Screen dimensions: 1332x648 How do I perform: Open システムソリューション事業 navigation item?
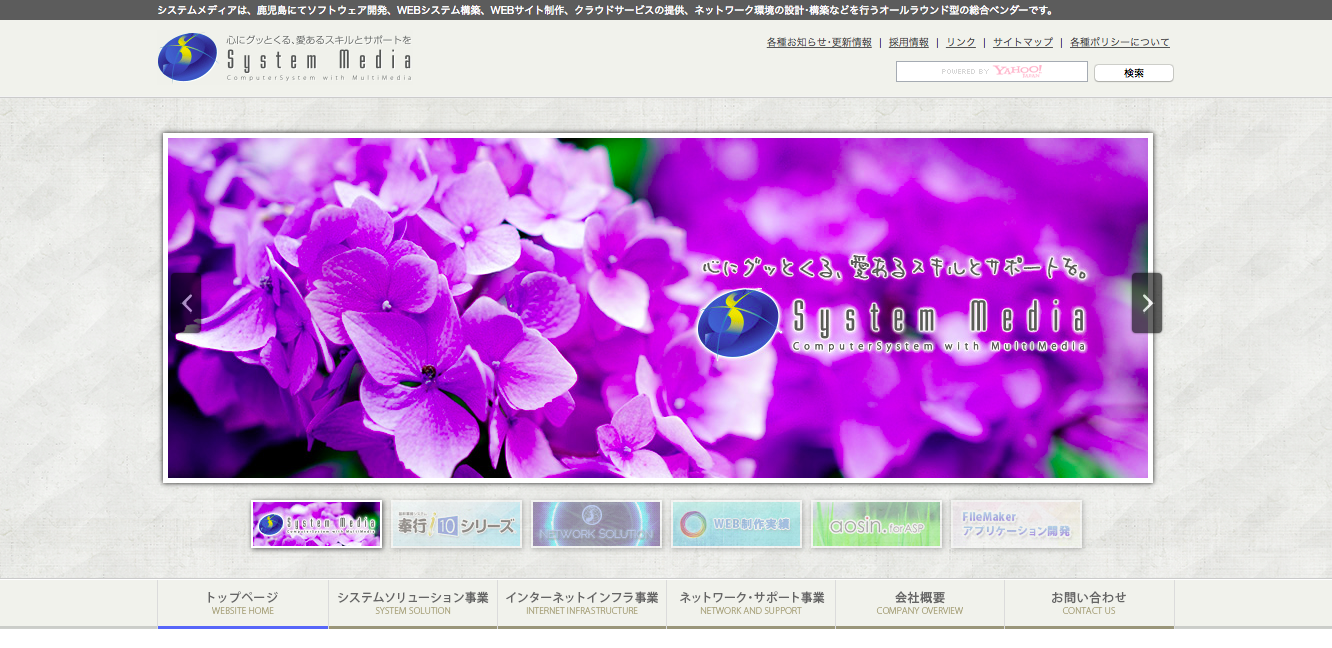coord(413,603)
